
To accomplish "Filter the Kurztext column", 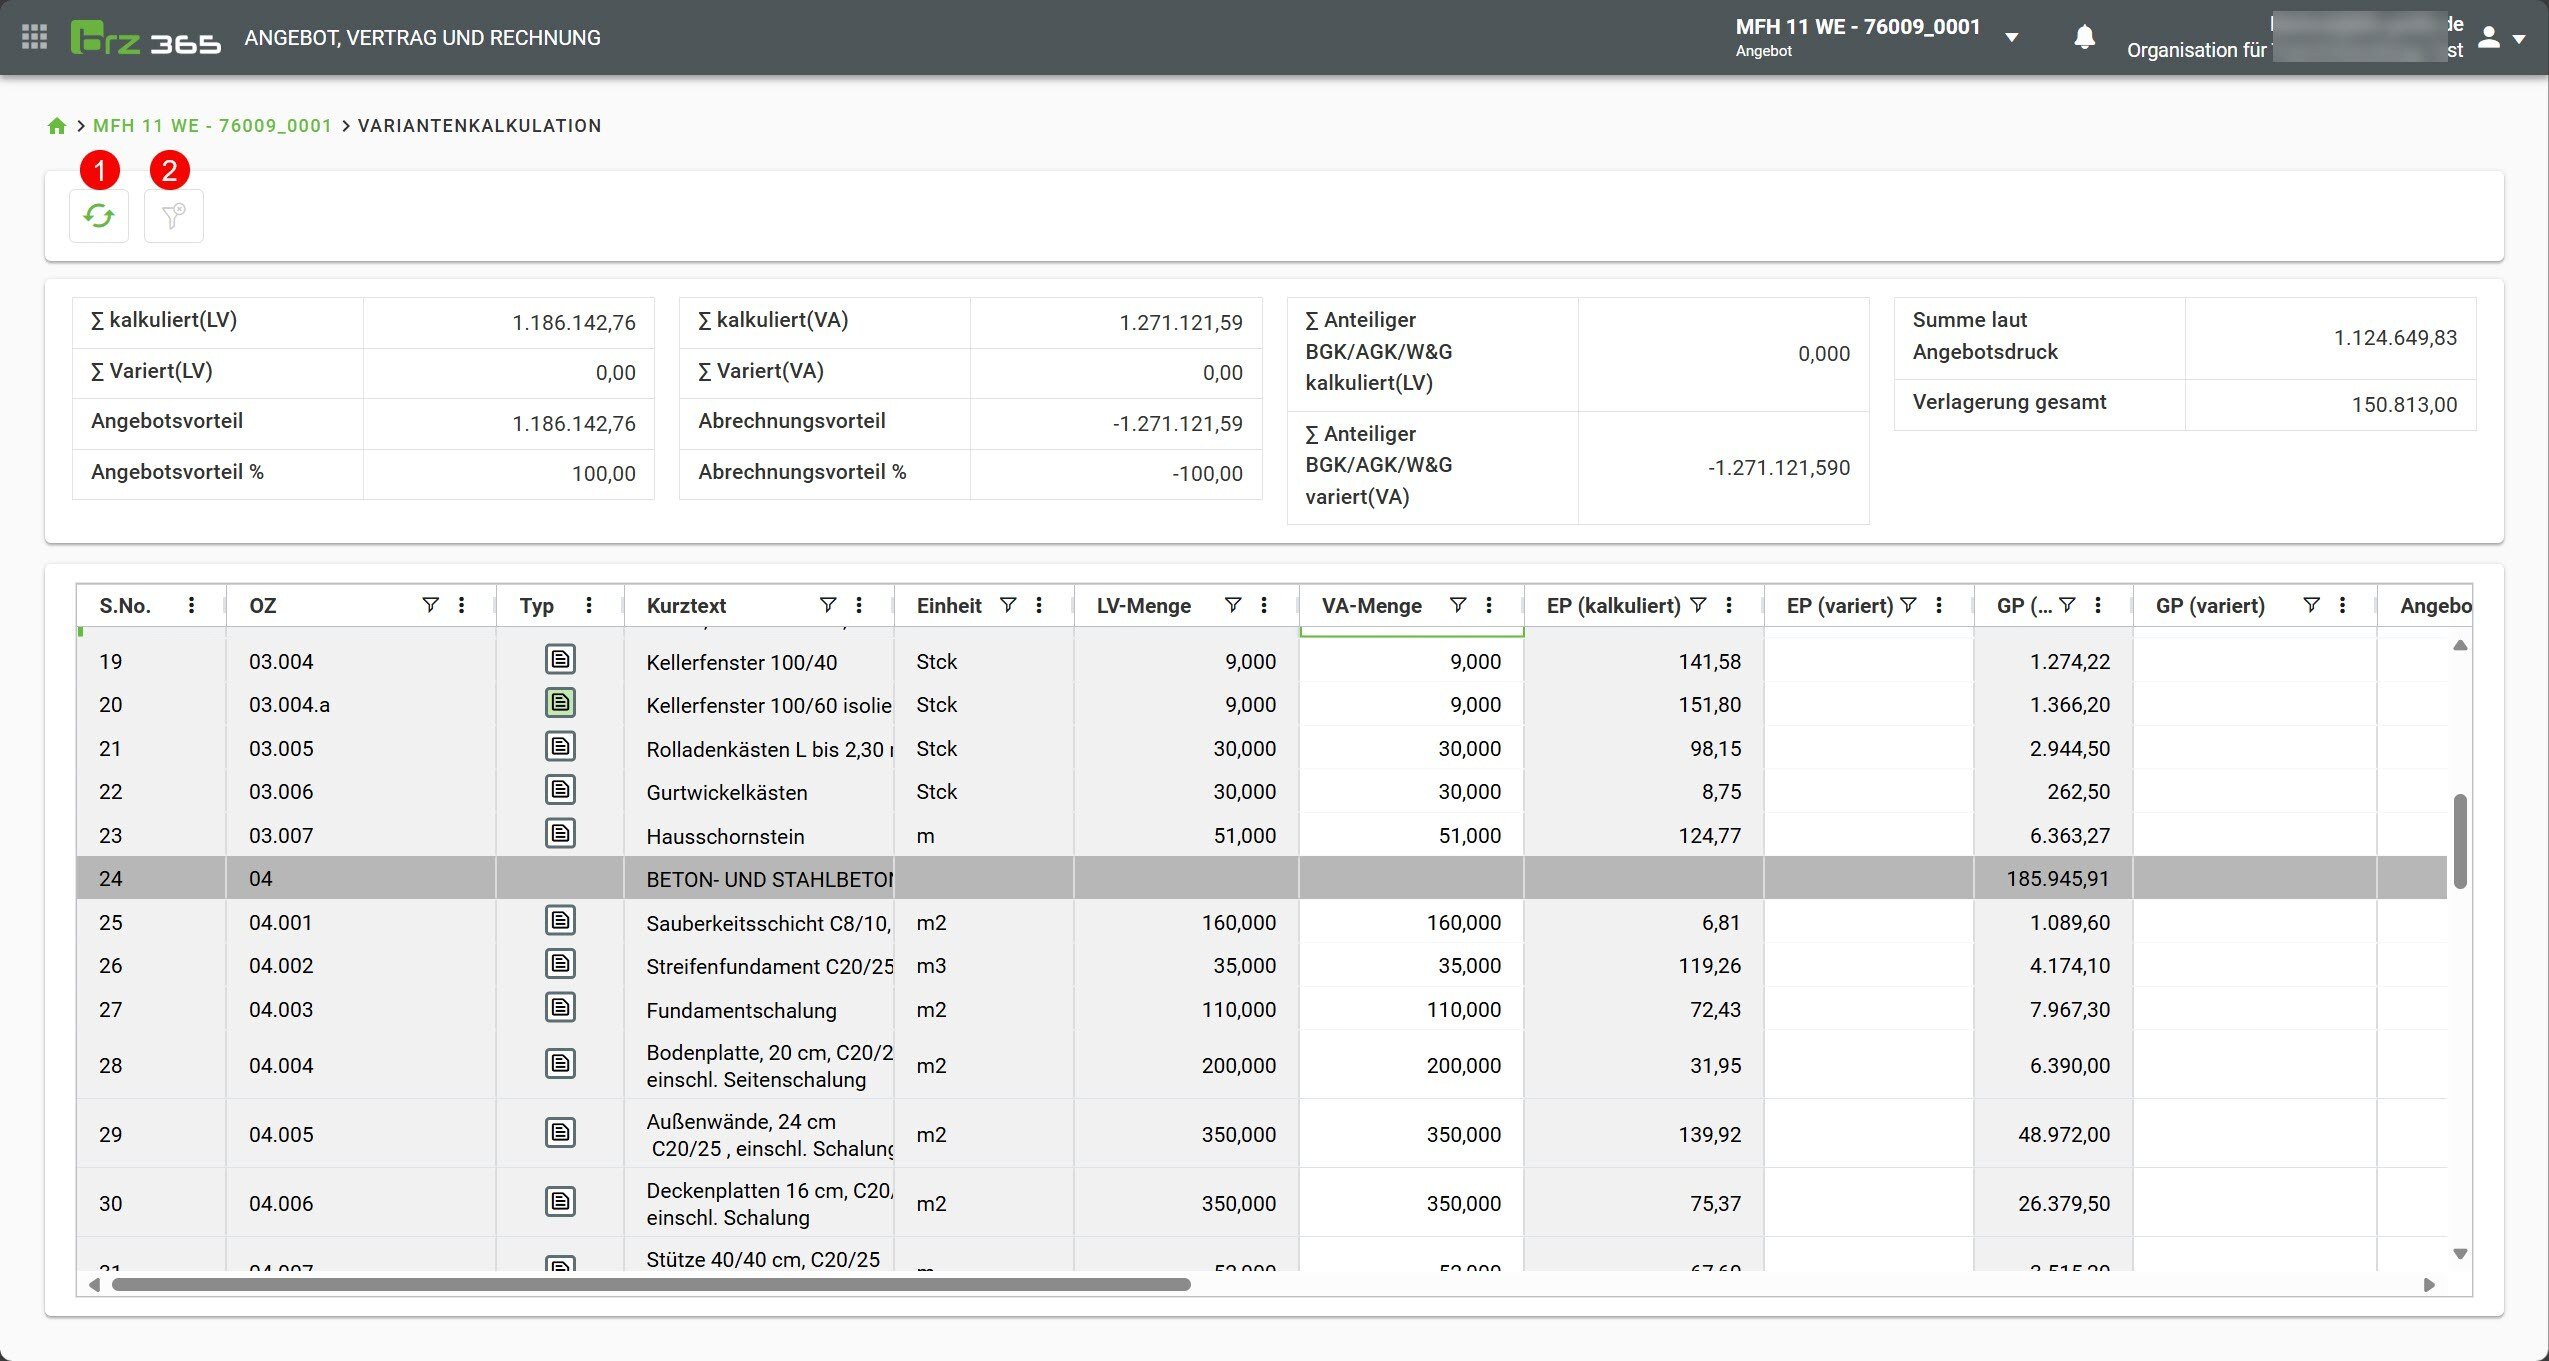I will 827,605.
